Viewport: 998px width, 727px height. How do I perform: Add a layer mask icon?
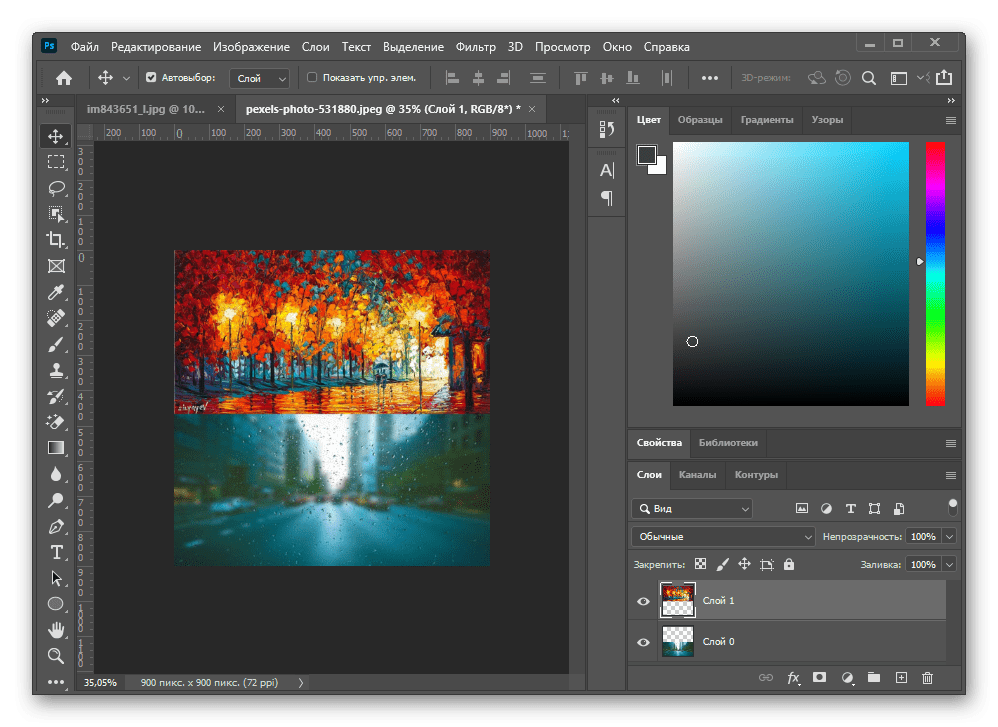tap(819, 678)
